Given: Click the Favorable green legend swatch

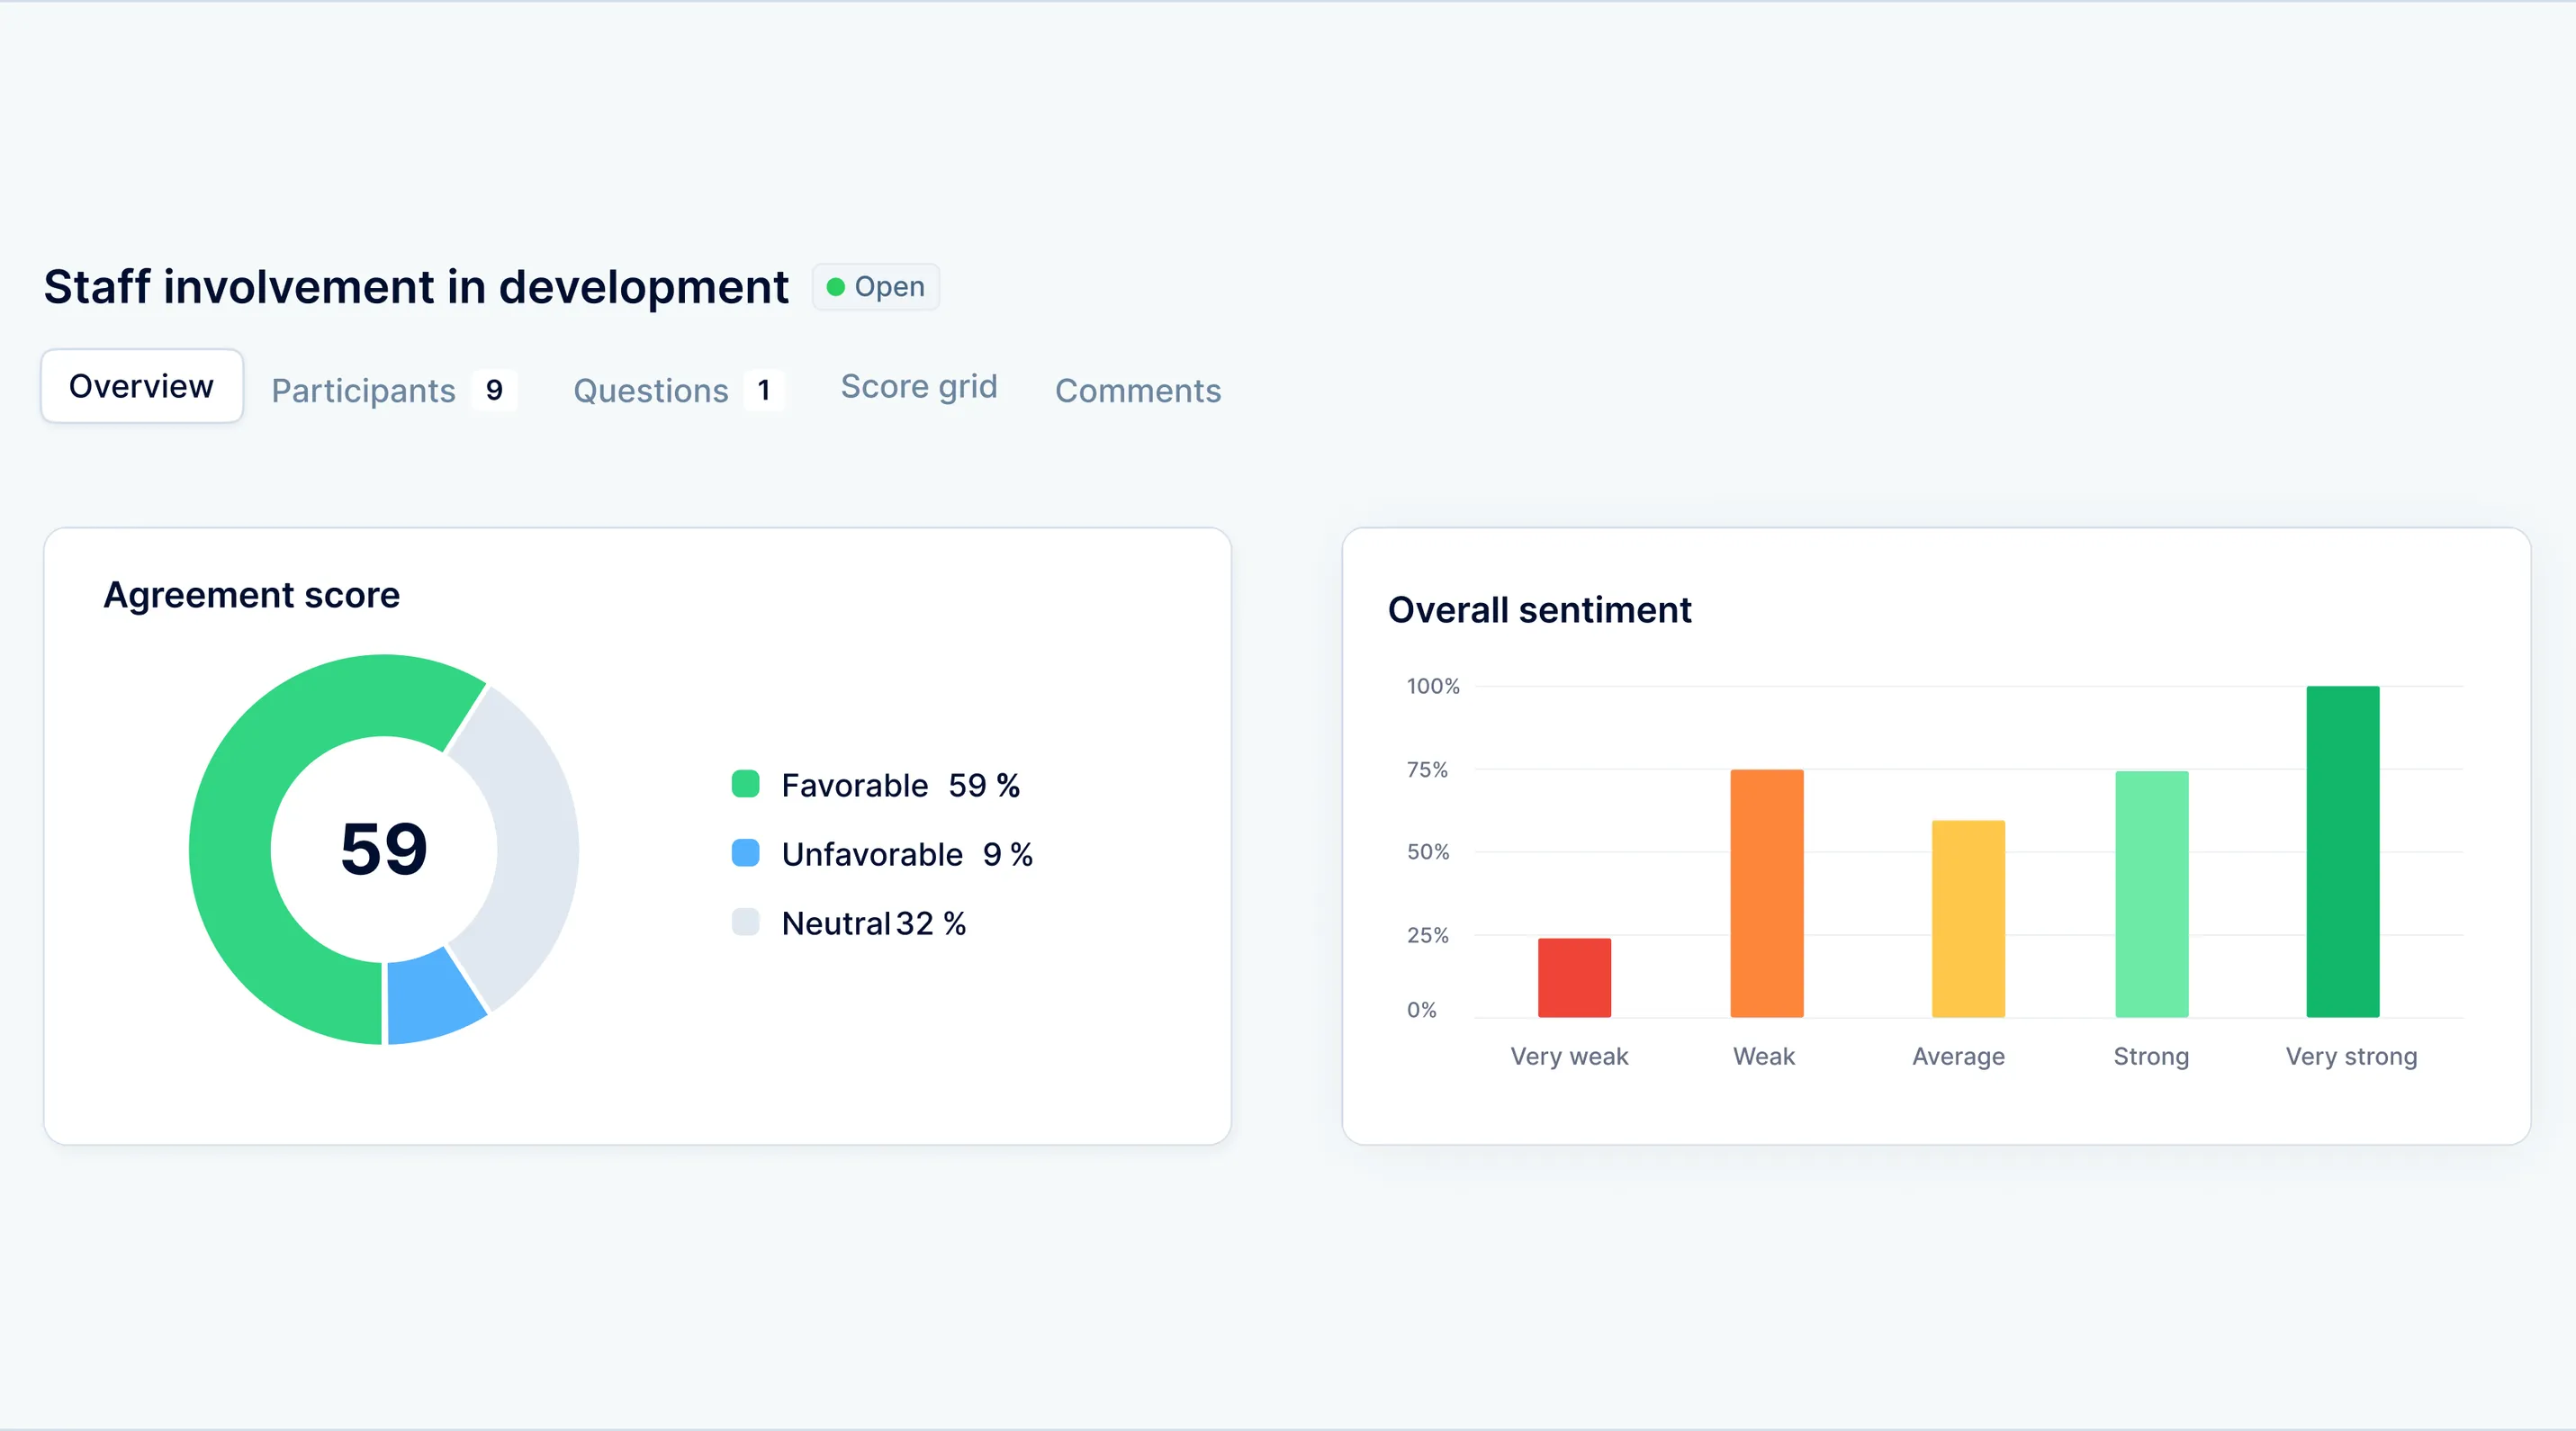Looking at the screenshot, I should 746,784.
